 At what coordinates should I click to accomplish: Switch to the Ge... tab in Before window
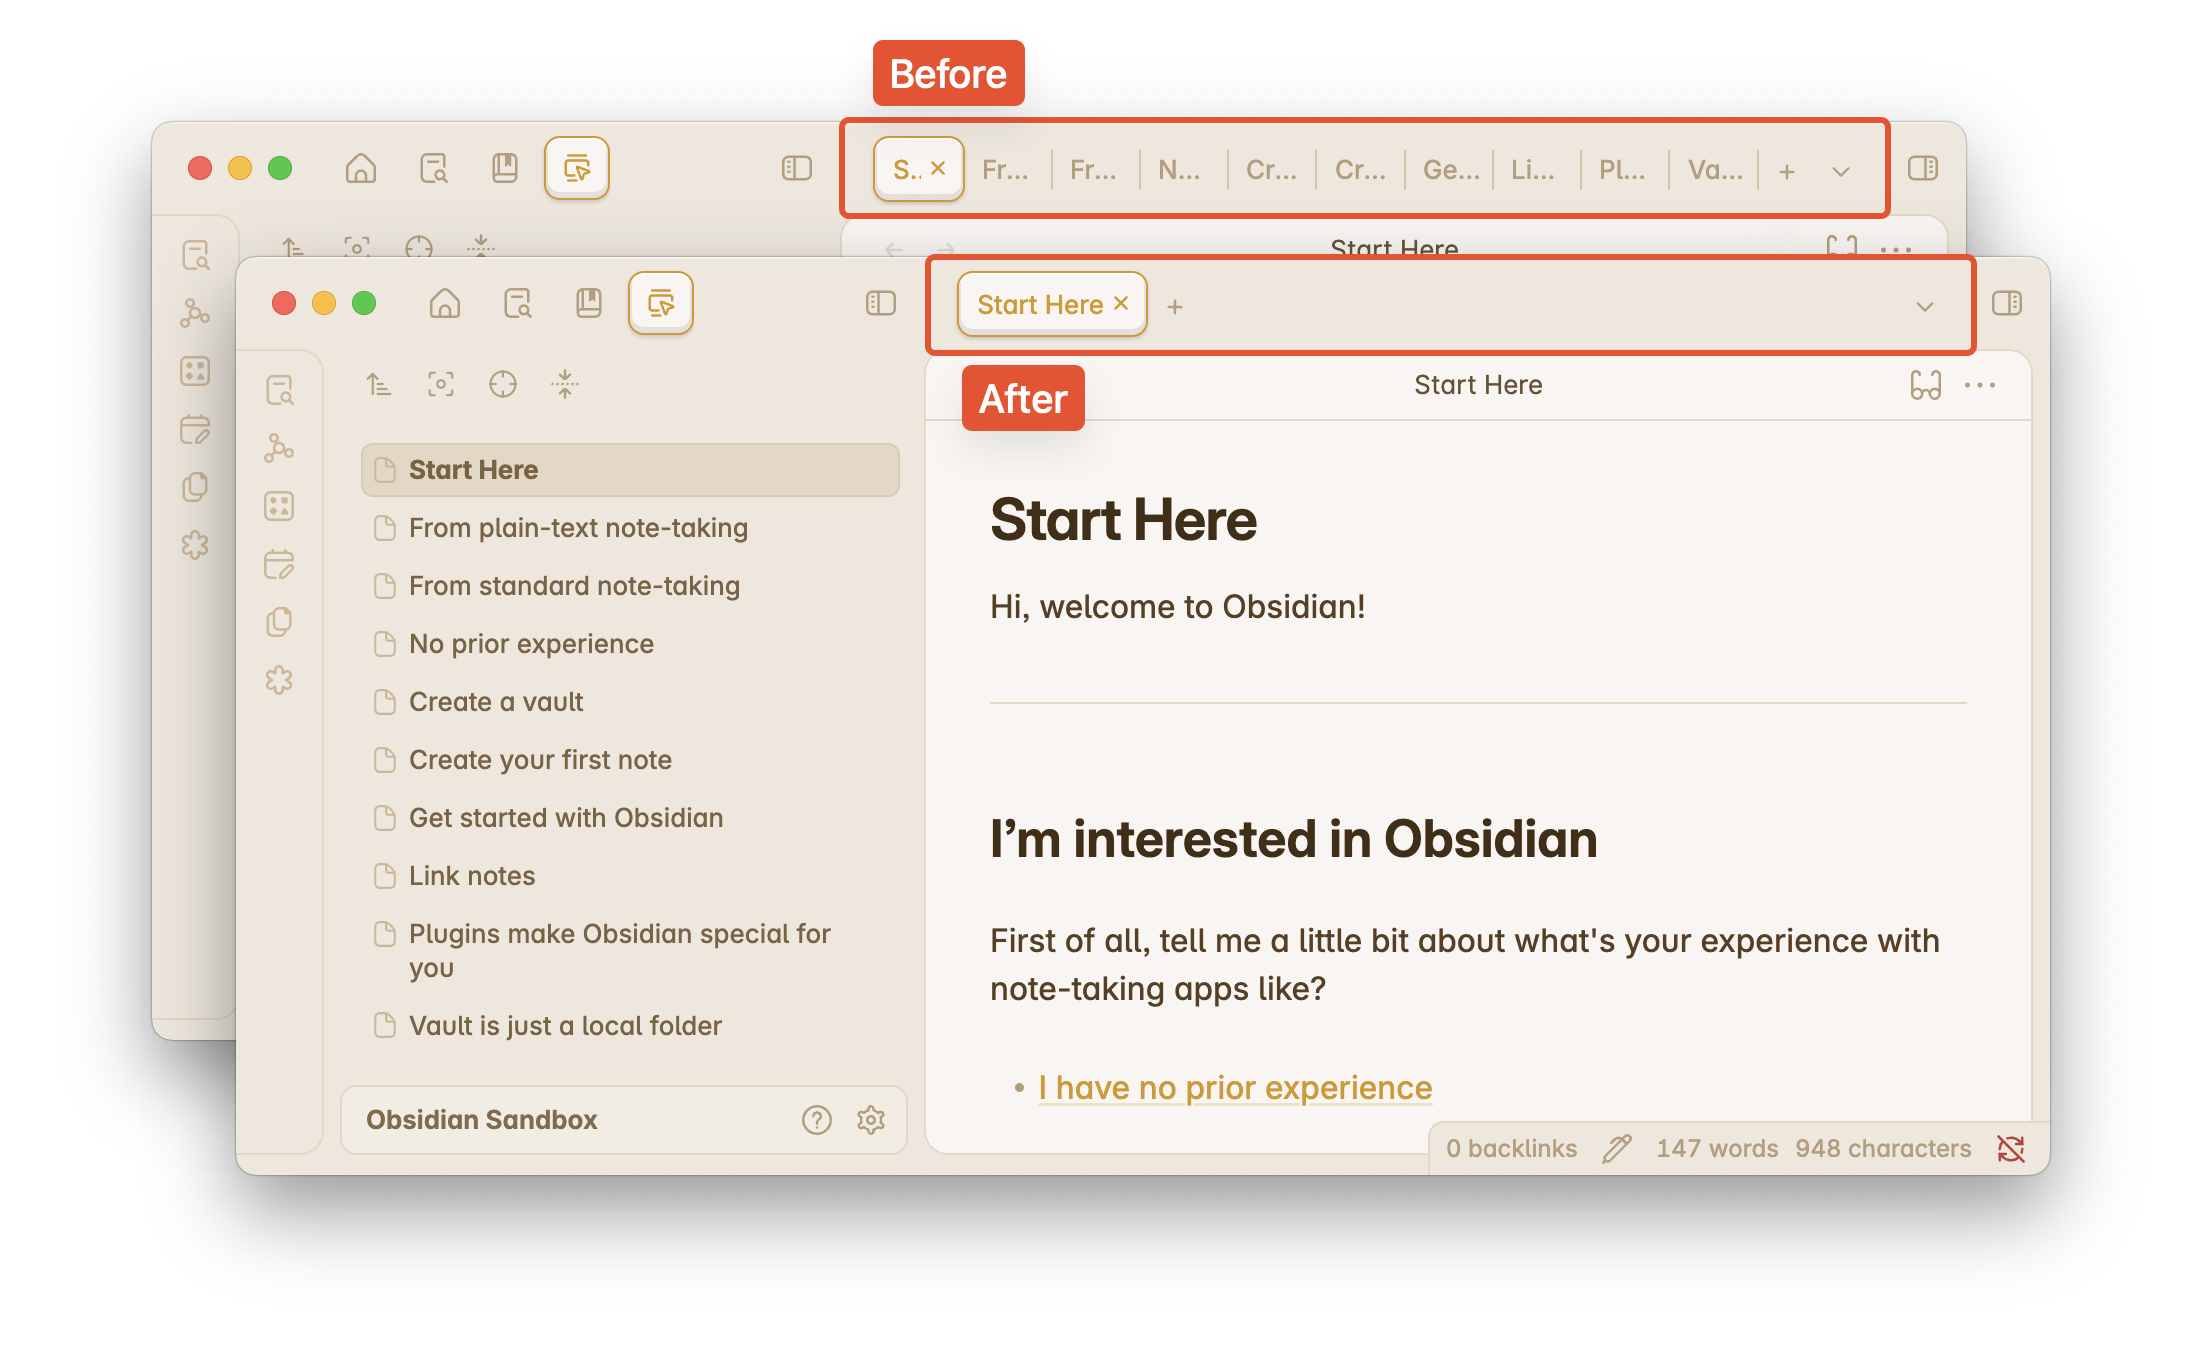1450,170
